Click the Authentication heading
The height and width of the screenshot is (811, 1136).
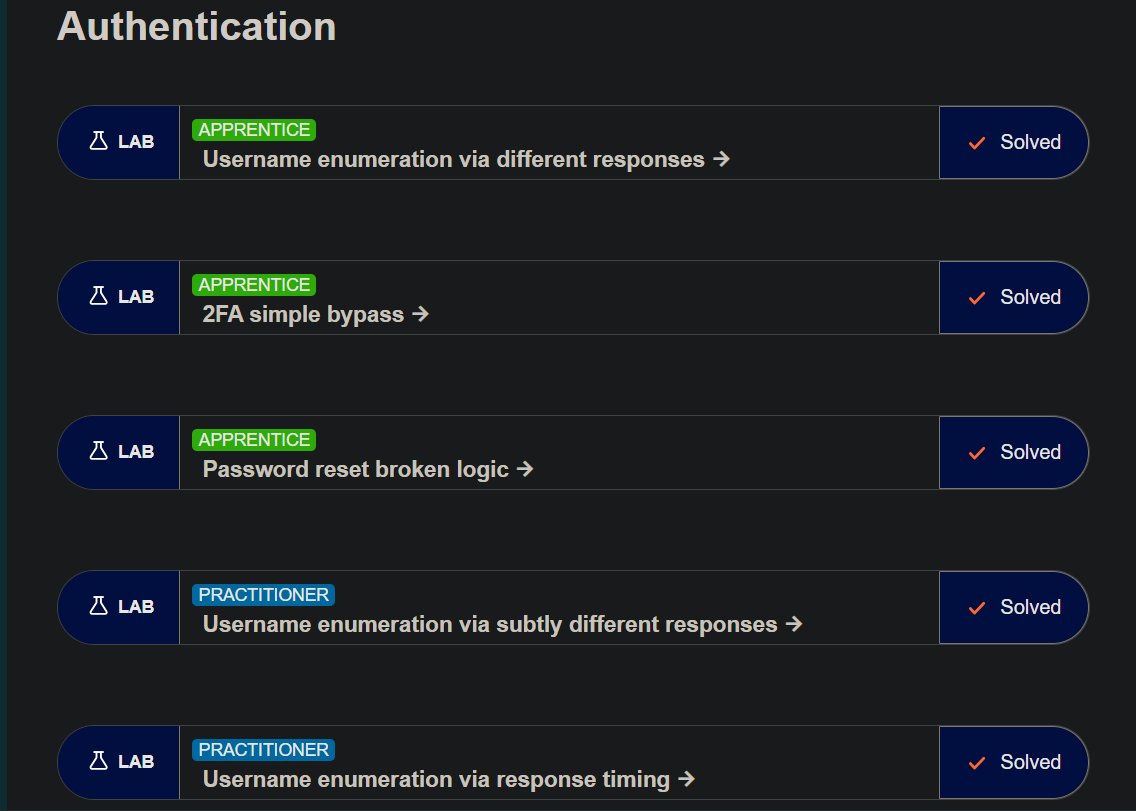coord(196,27)
